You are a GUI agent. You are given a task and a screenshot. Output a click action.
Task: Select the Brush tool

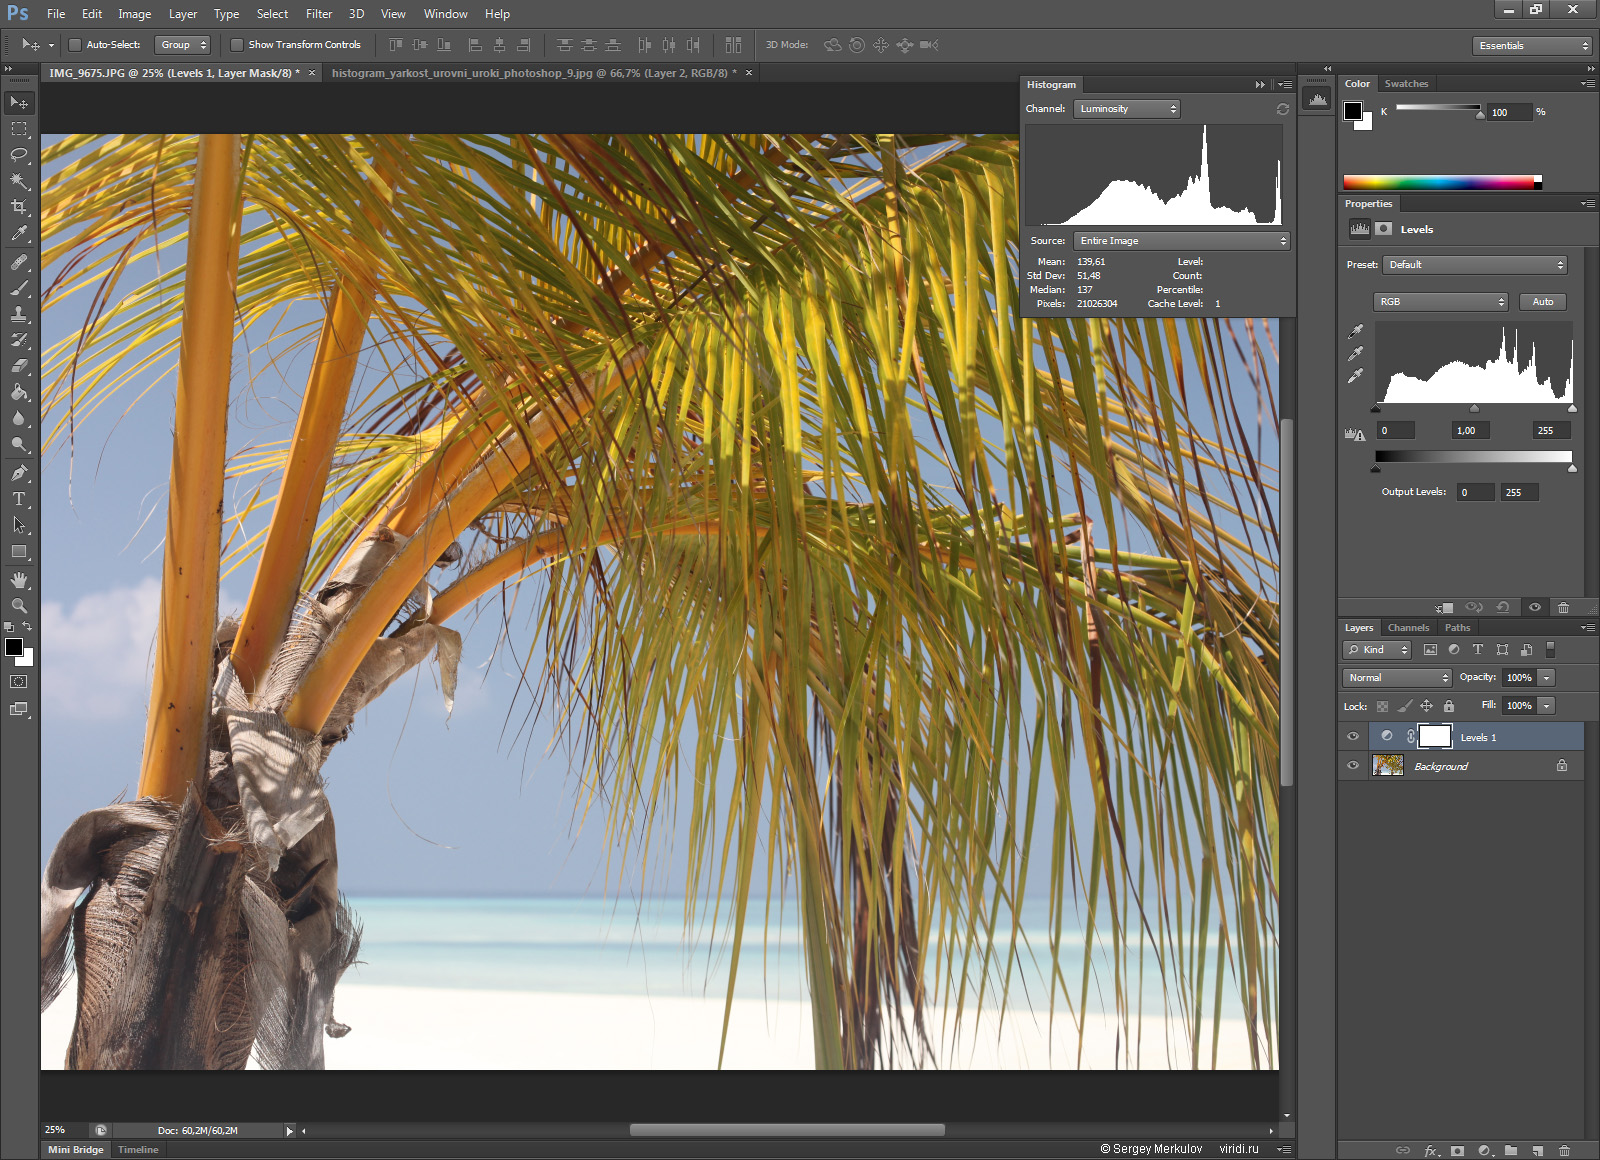tap(19, 288)
